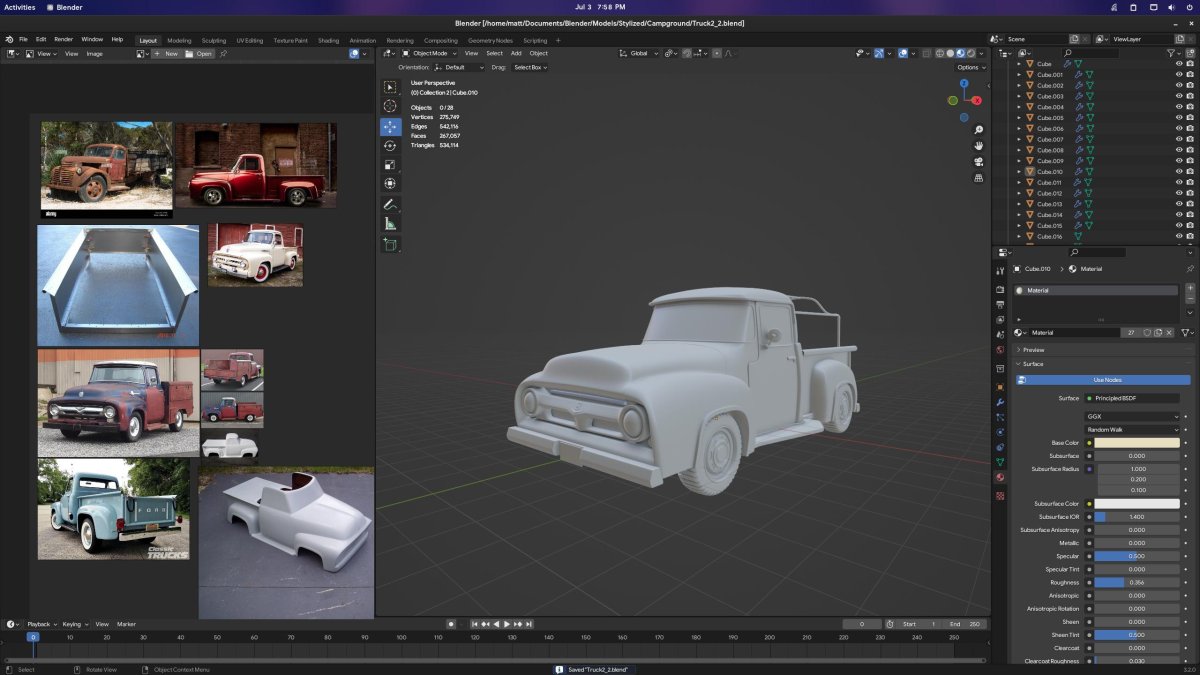The image size is (1200, 675).
Task: Toggle the eye icon for Cube.010
Action: click(x=1179, y=171)
